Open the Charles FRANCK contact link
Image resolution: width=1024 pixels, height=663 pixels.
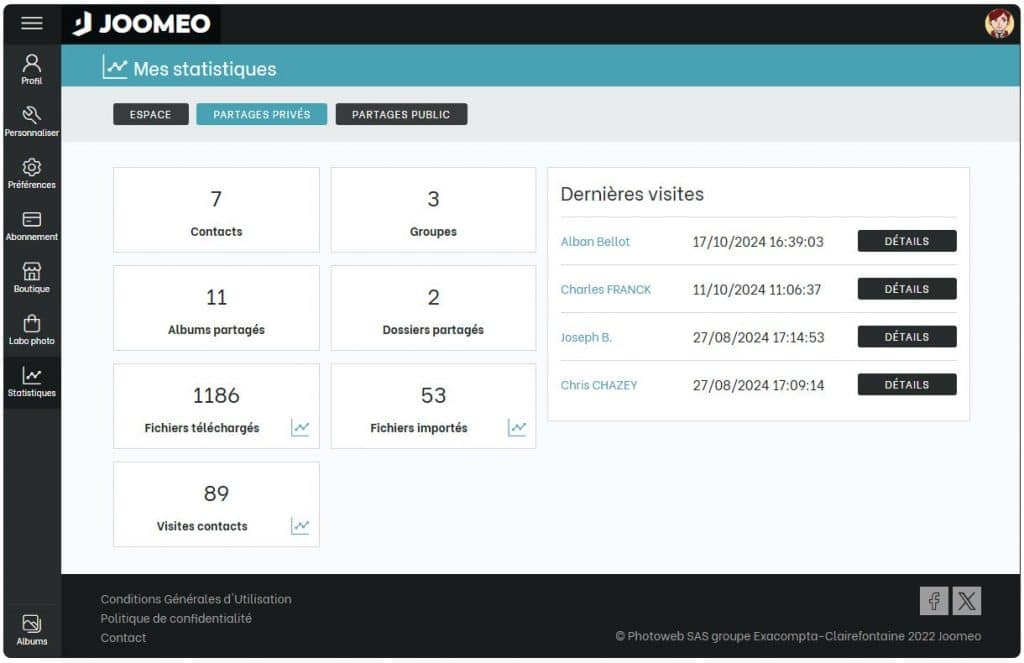point(605,289)
